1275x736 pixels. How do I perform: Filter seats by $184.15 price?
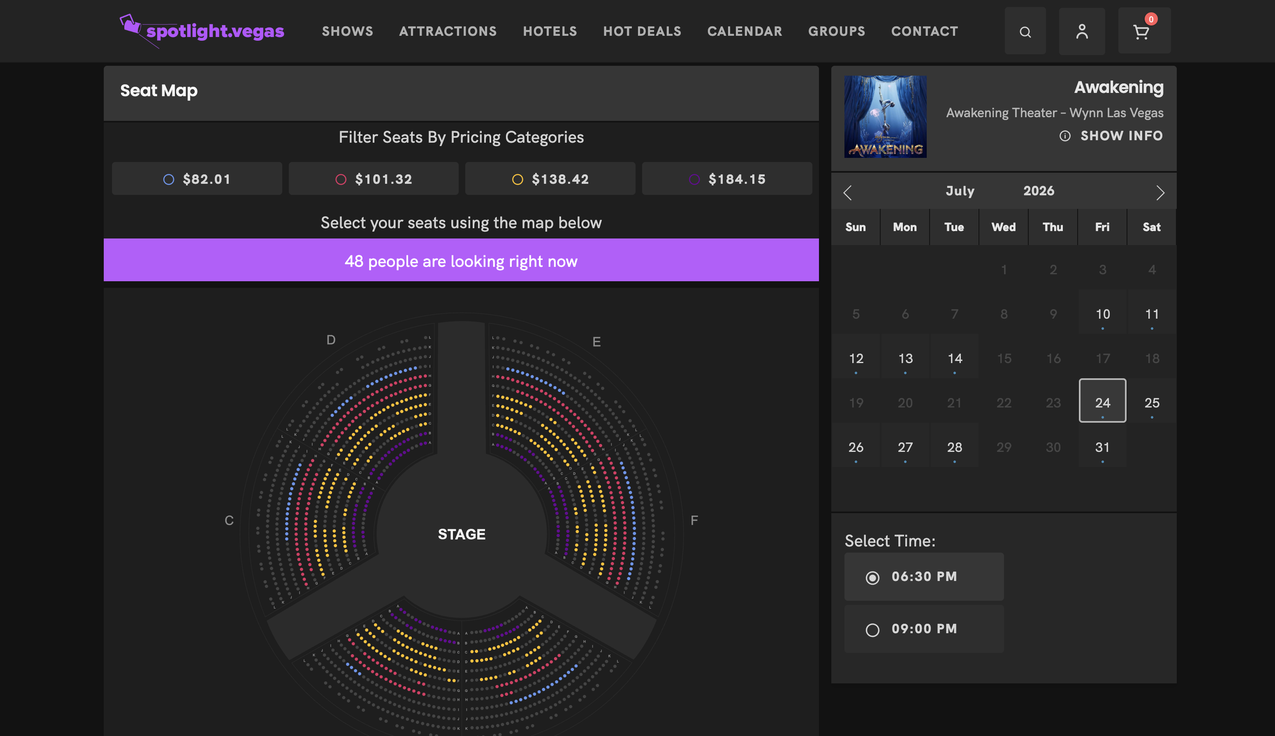[727, 179]
